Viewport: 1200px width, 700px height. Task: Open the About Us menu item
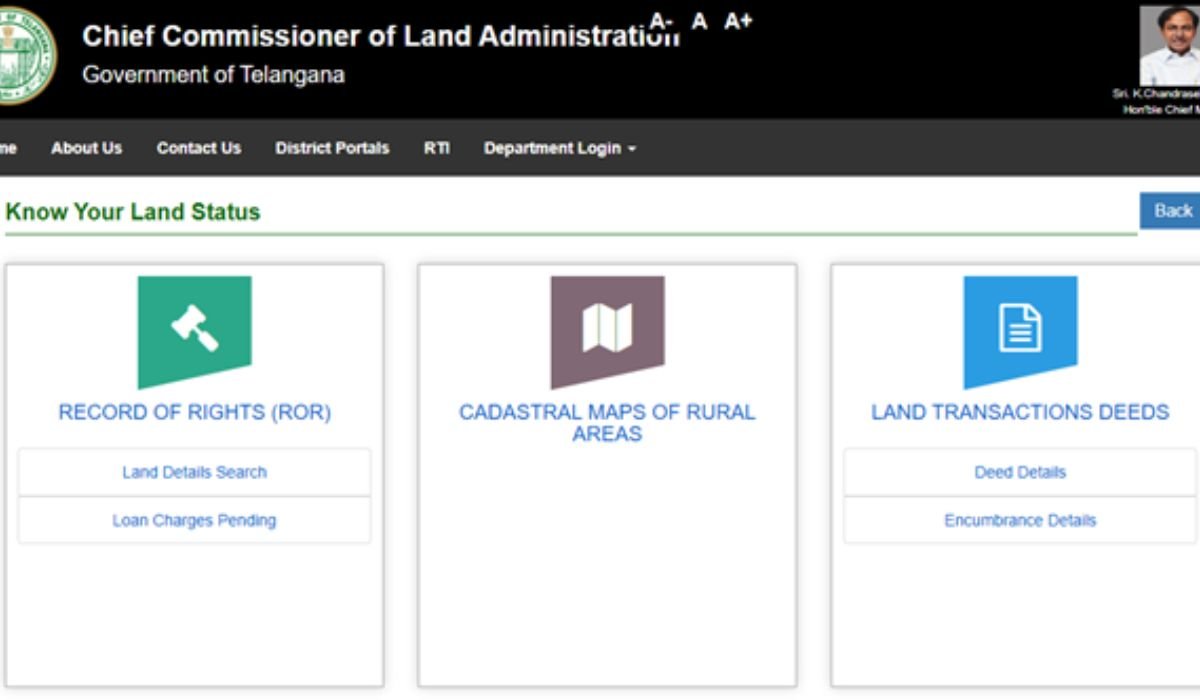(x=86, y=148)
